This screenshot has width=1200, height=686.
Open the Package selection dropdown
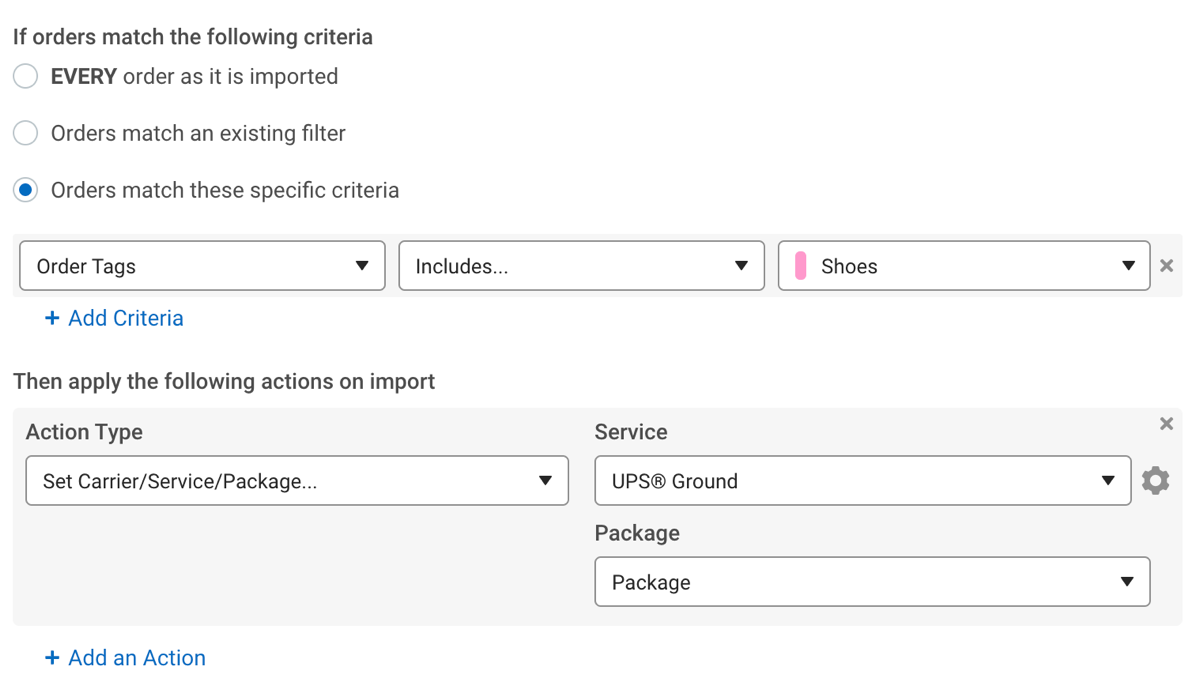click(872, 581)
